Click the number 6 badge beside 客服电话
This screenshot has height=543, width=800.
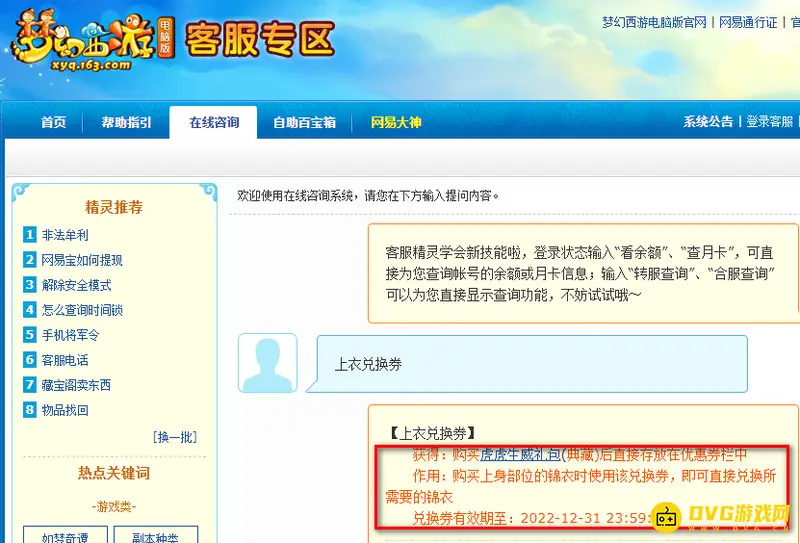coord(30,360)
